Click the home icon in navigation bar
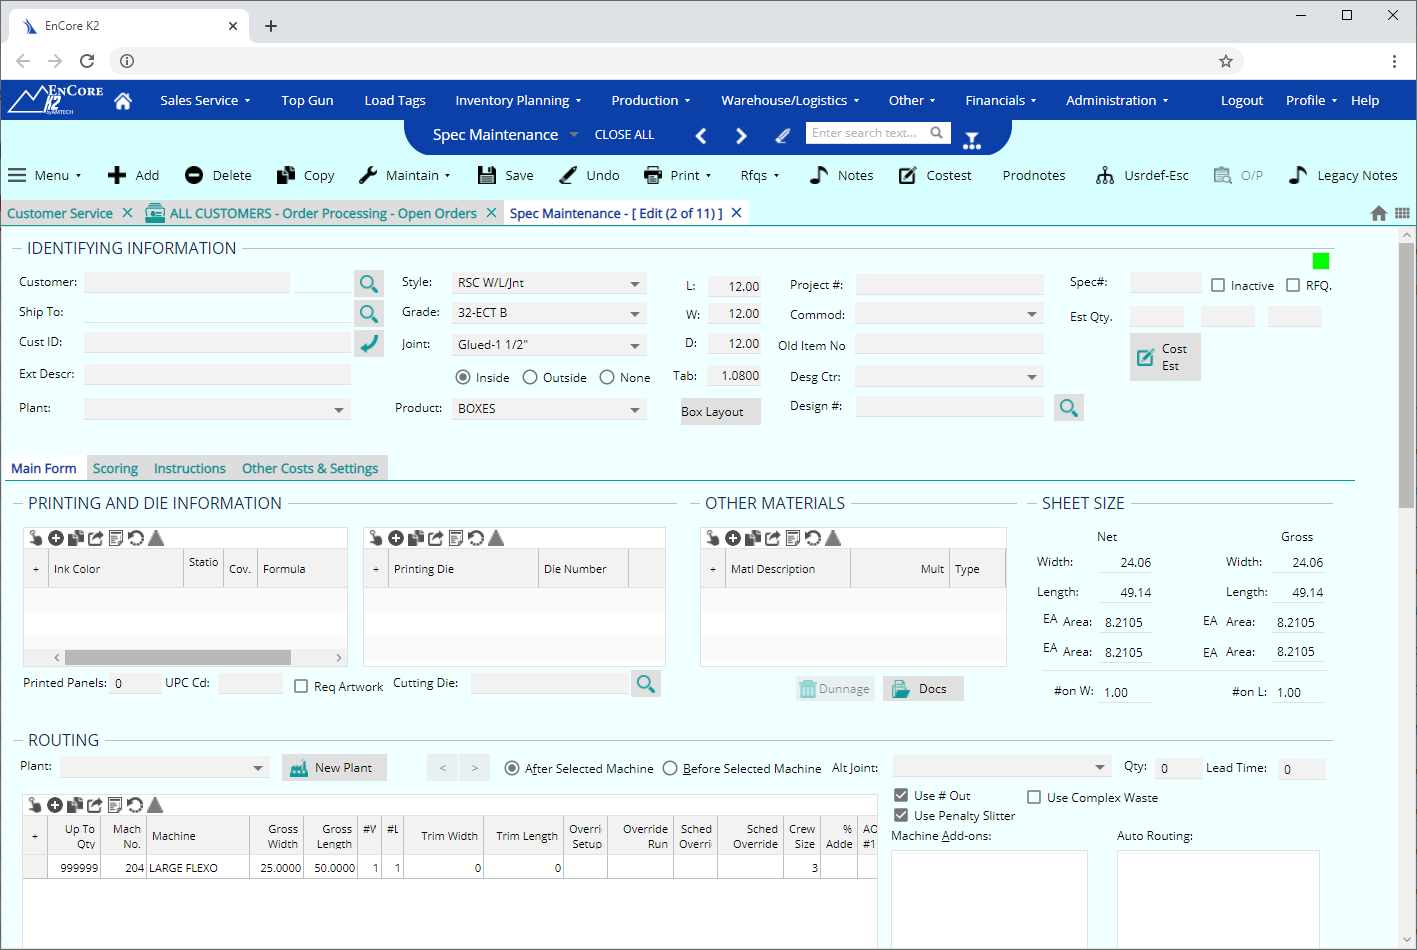This screenshot has height=950, width=1417. (x=123, y=101)
